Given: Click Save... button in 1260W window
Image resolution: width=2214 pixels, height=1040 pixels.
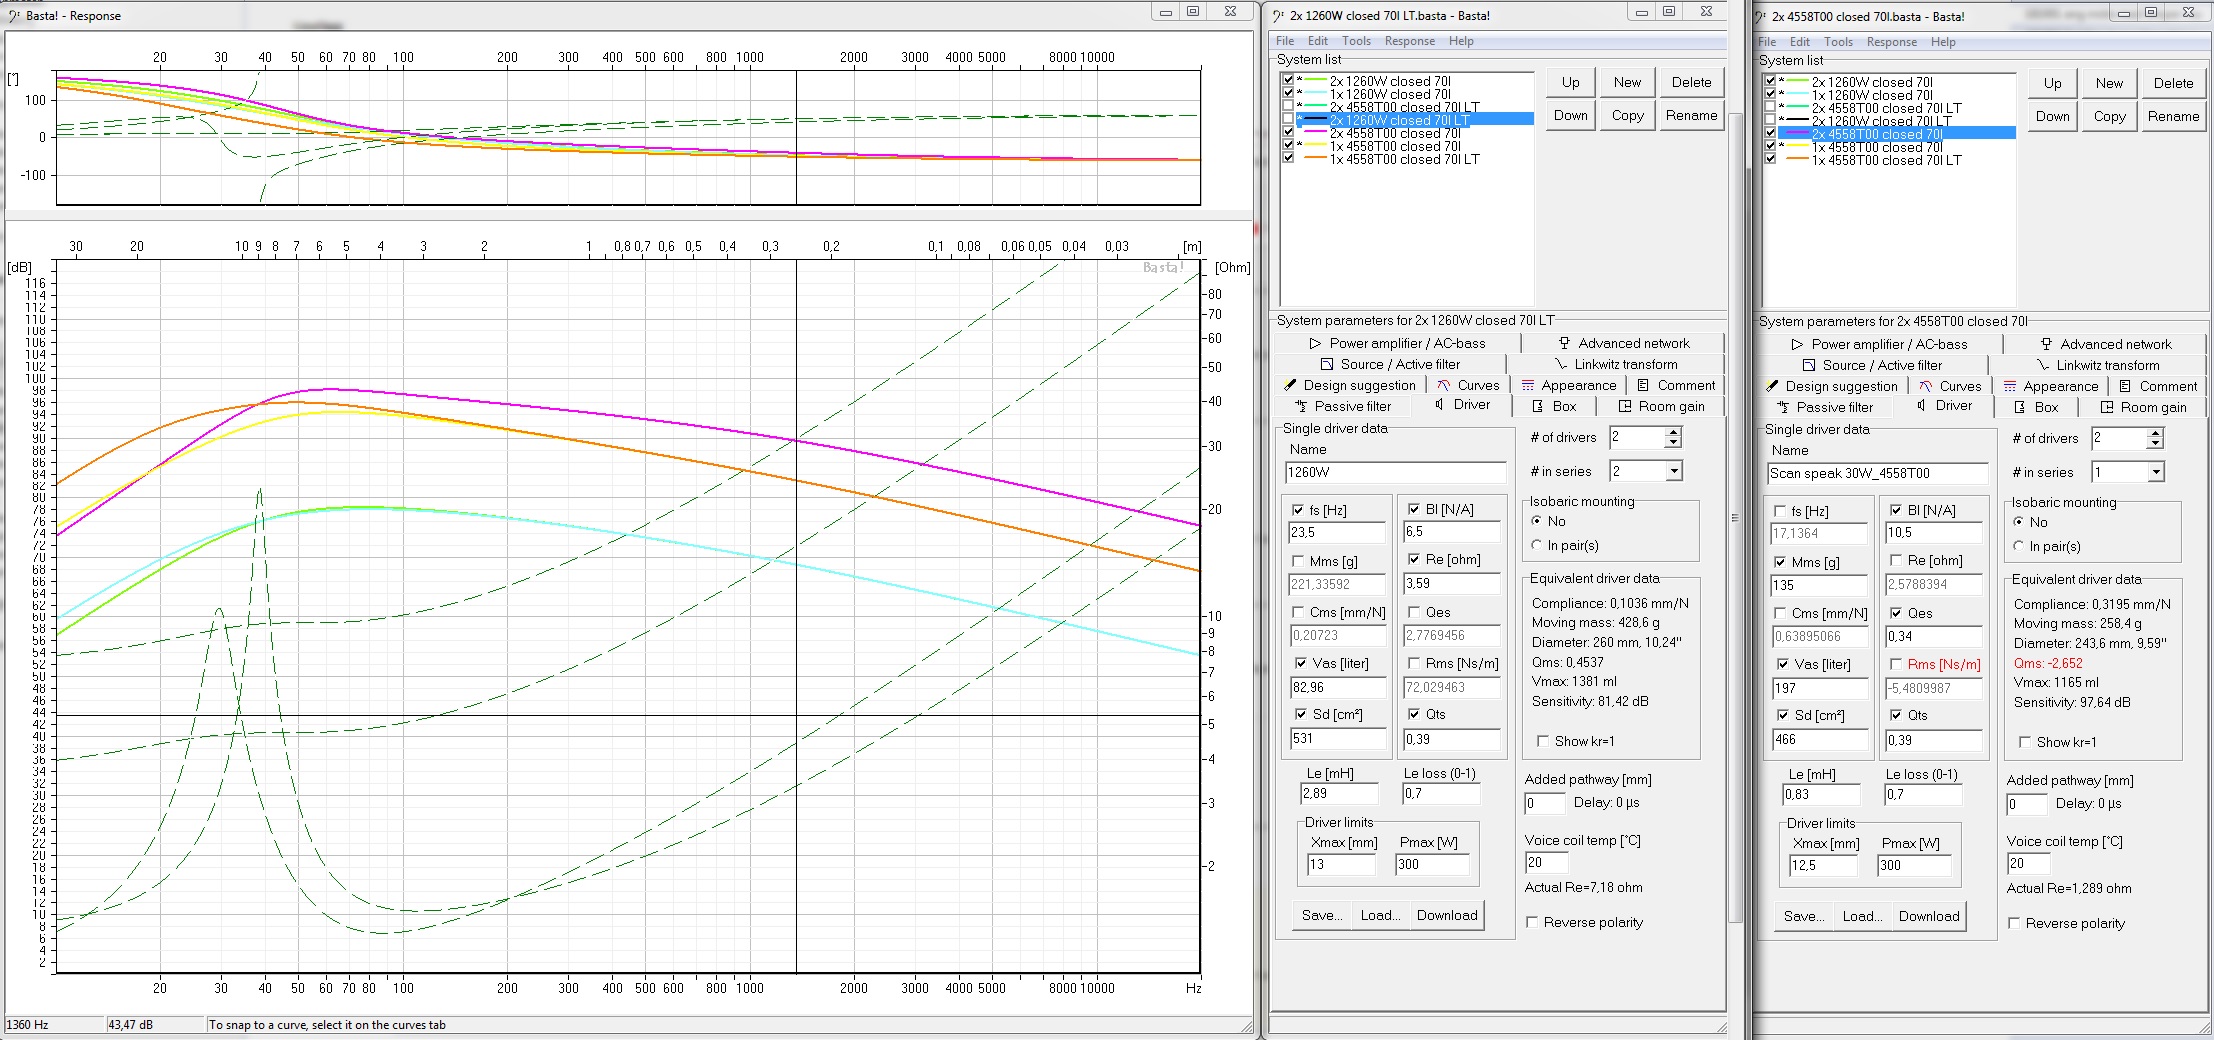Looking at the screenshot, I should [x=1322, y=915].
